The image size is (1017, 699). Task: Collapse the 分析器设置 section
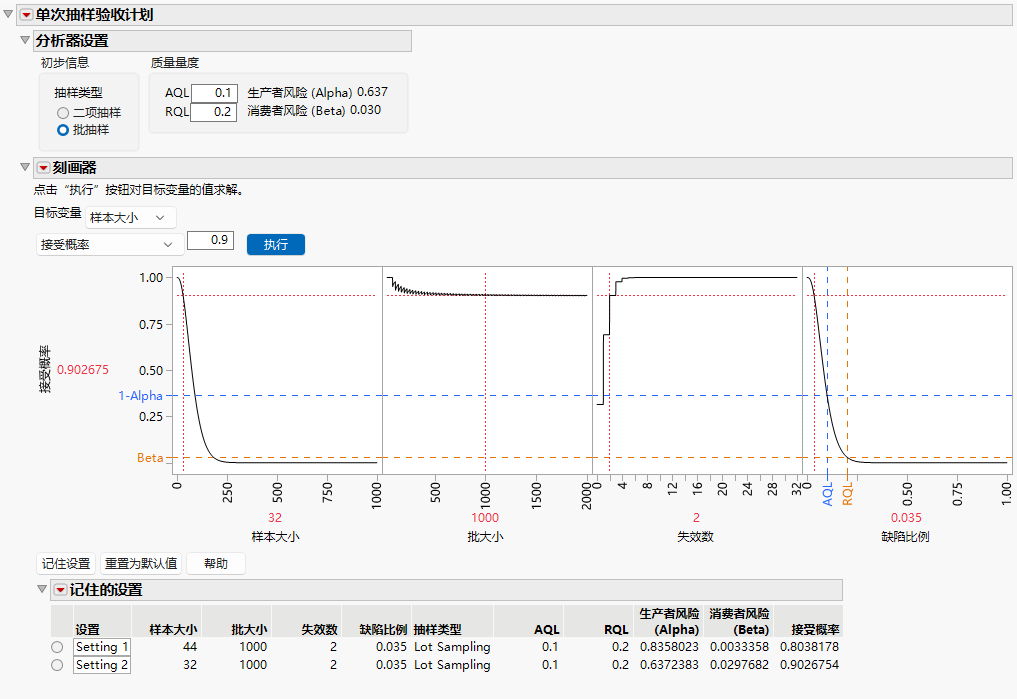(x=25, y=40)
